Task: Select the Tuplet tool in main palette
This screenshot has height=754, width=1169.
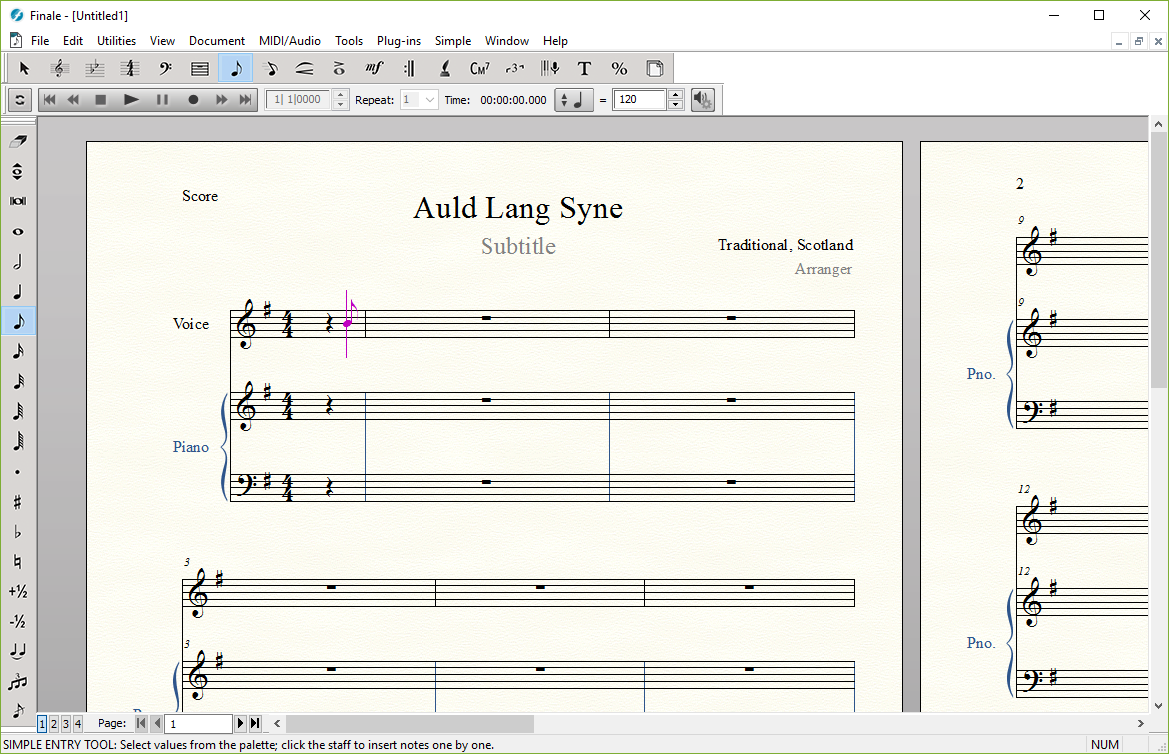Action: (514, 69)
